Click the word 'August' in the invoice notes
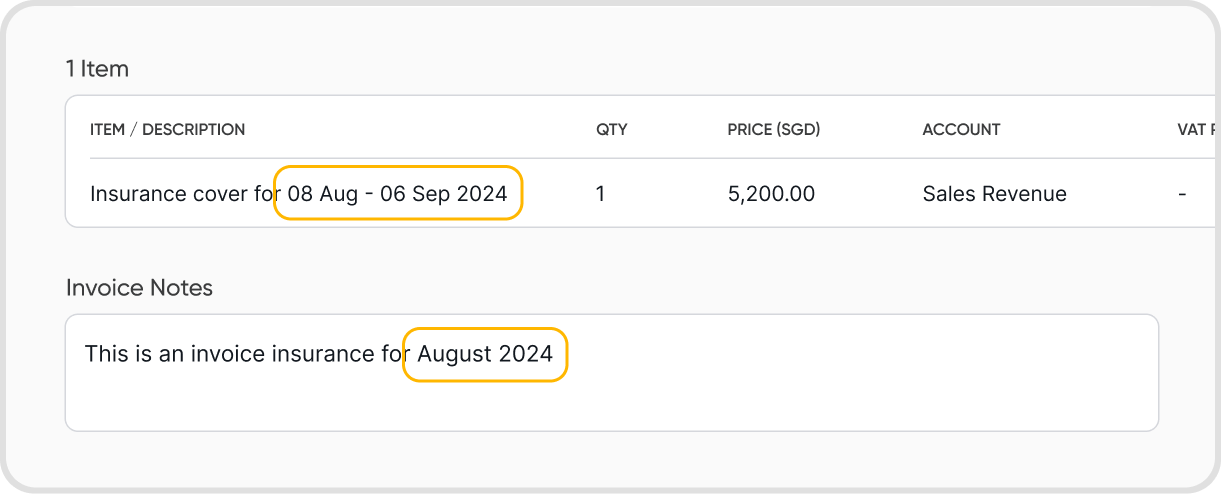 click(x=456, y=354)
